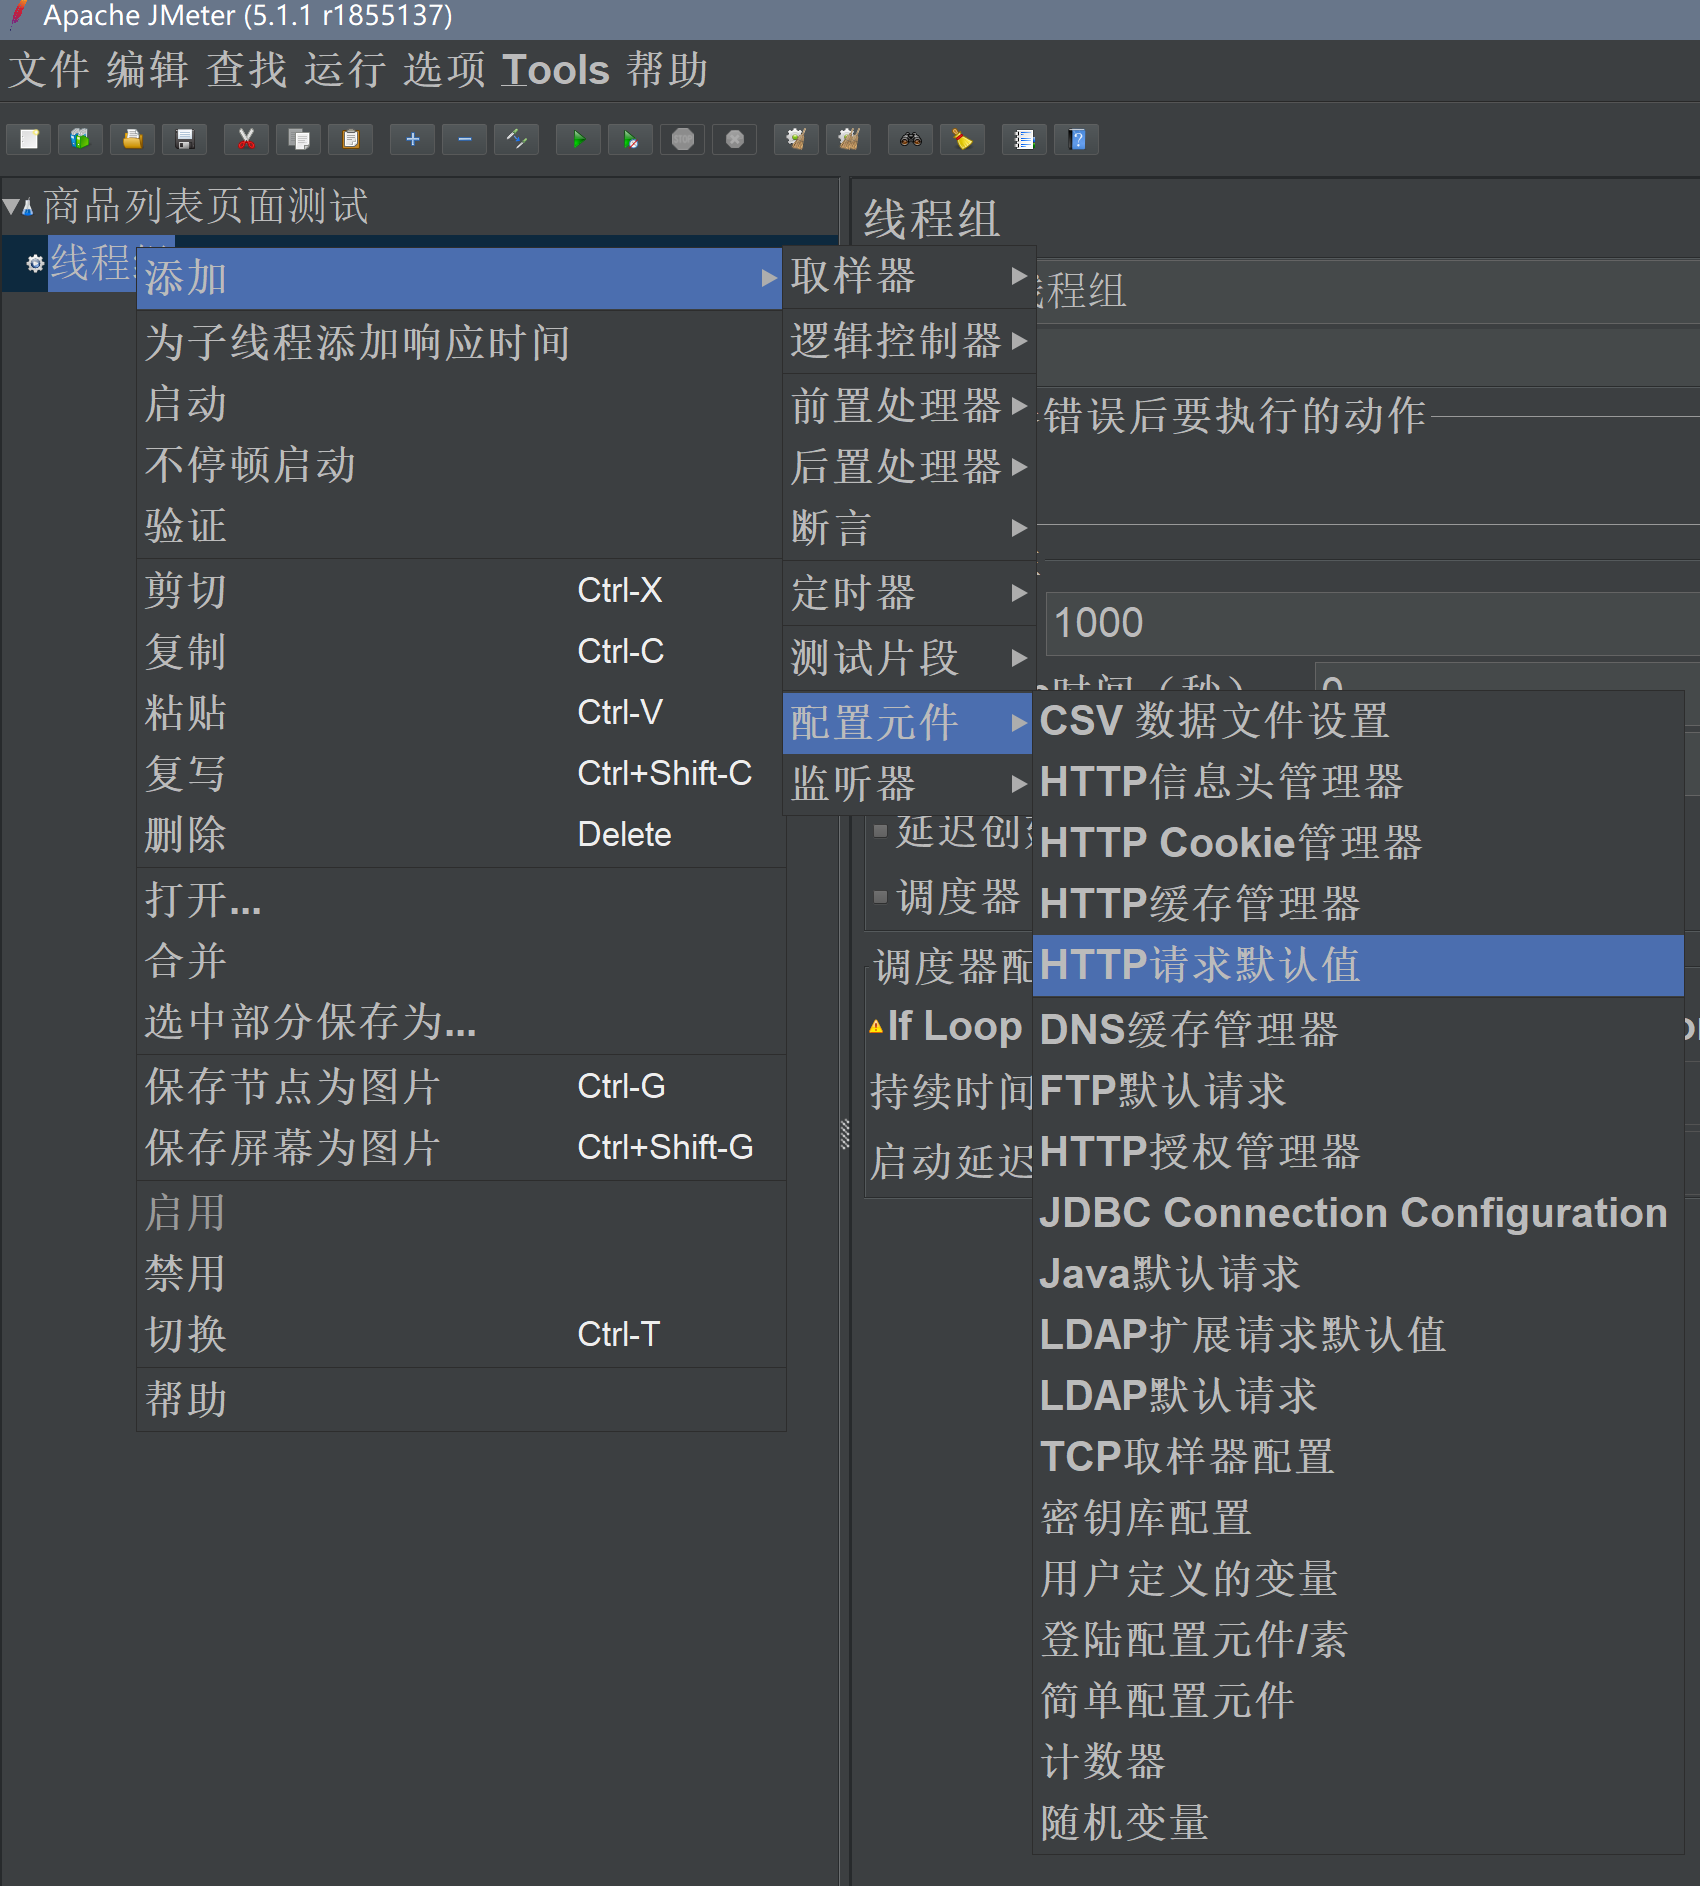Screen dimensions: 1700x1886
Task: Click 禁用 context menu item
Action: tap(460, 1274)
